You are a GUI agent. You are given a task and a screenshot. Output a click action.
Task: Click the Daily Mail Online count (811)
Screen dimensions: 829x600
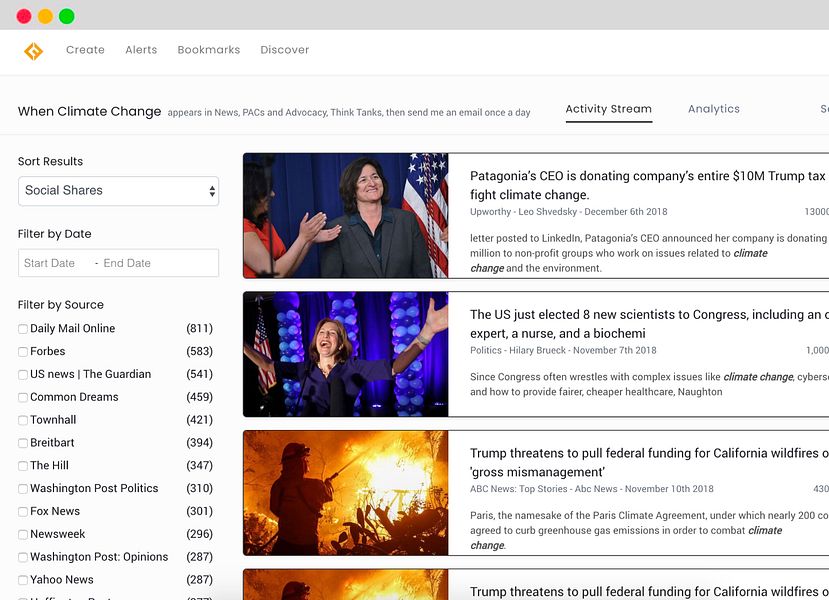click(x=199, y=328)
